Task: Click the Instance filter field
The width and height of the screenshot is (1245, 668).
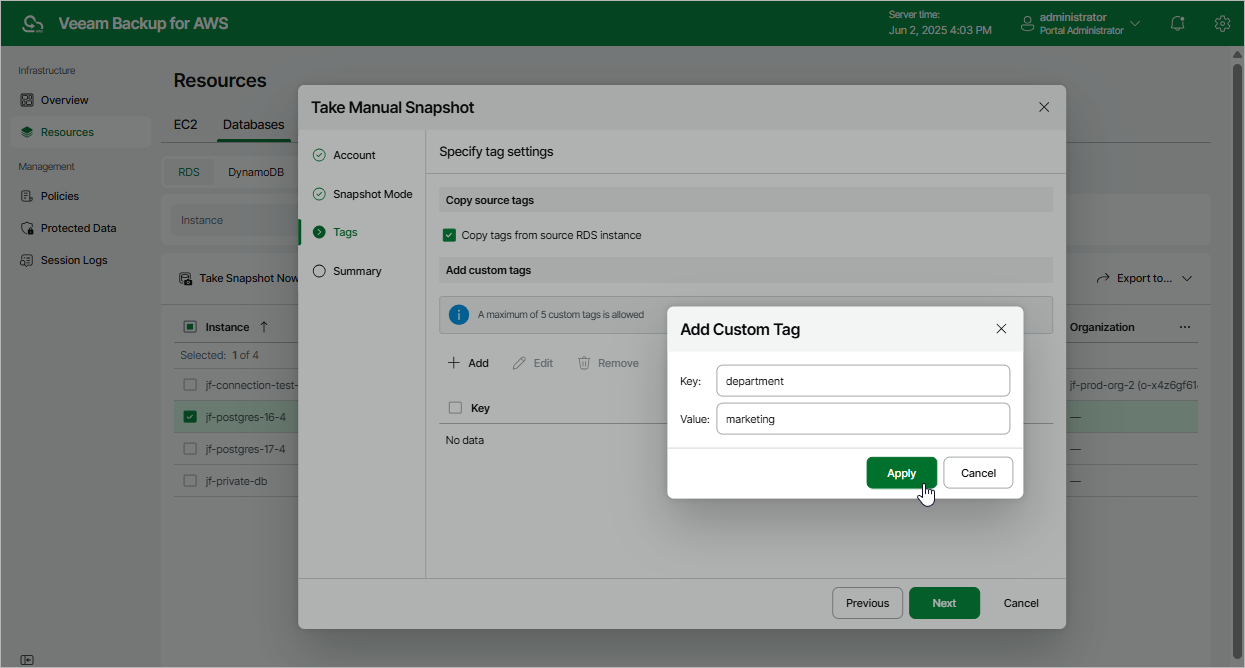Action: pos(235,220)
